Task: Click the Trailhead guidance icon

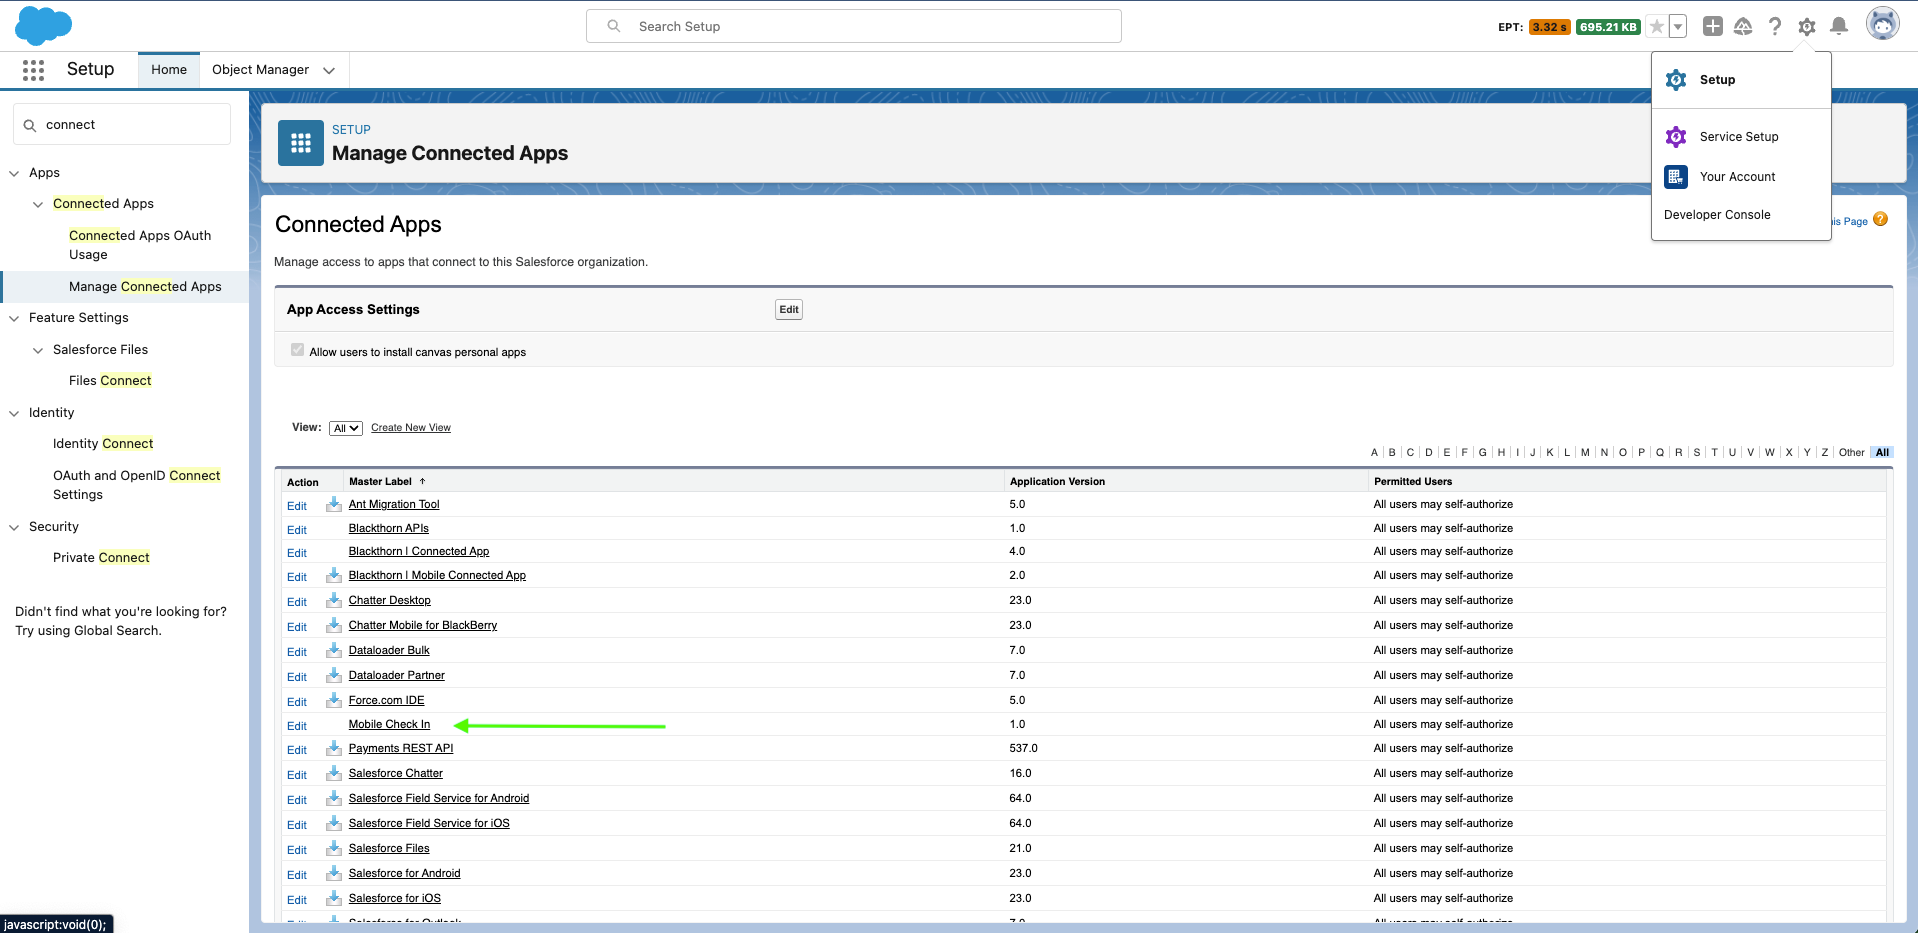Action: [x=1743, y=27]
